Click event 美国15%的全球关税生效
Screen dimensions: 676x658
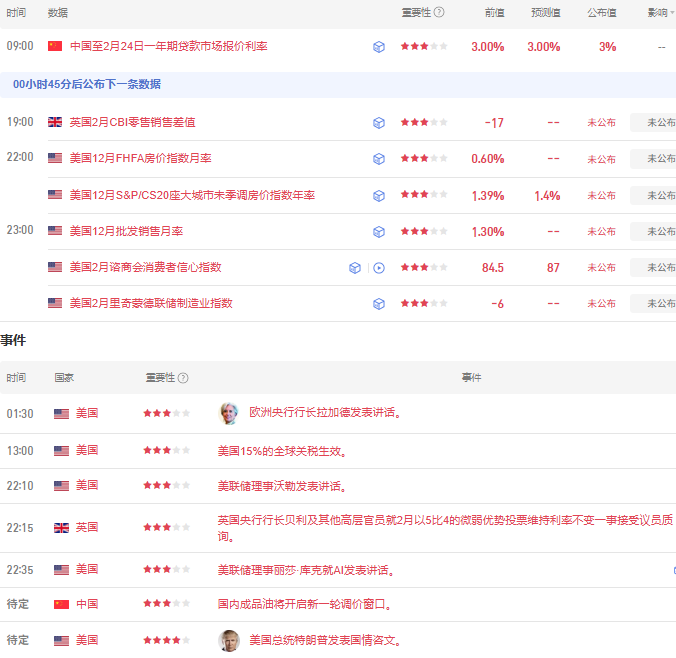pyautogui.click(x=282, y=451)
